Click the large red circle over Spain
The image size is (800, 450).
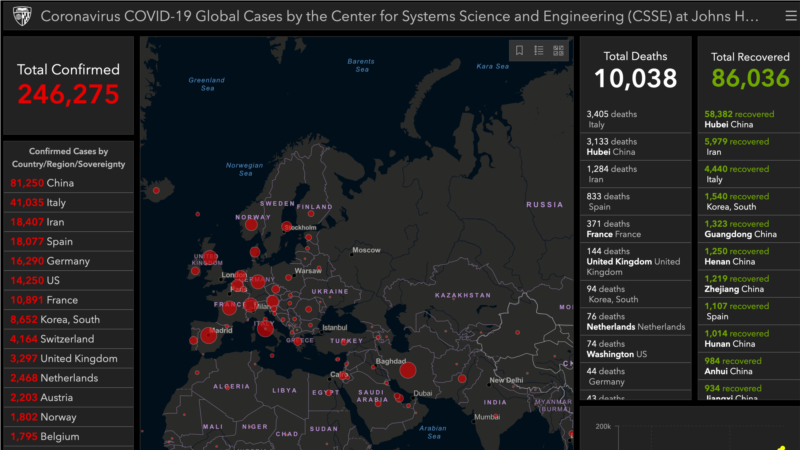point(209,335)
